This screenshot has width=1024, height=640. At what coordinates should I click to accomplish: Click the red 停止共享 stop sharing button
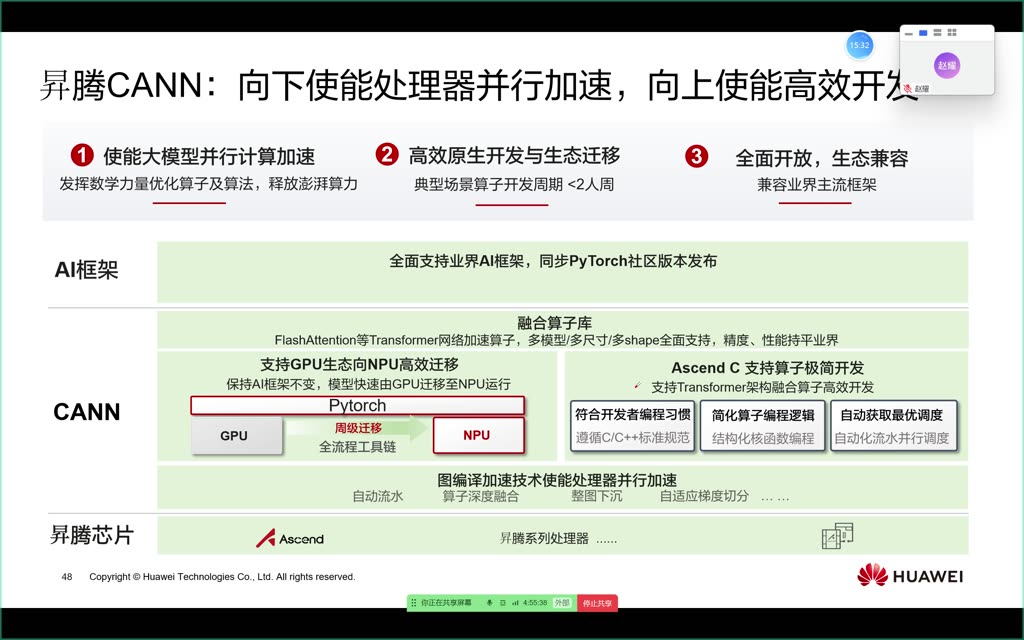(x=597, y=603)
